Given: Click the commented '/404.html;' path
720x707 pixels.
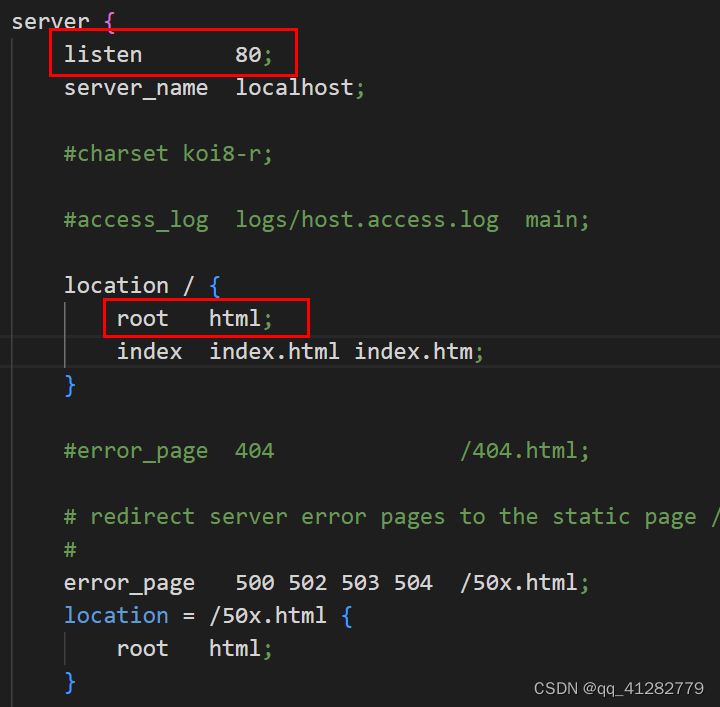Looking at the screenshot, I should (x=524, y=450).
